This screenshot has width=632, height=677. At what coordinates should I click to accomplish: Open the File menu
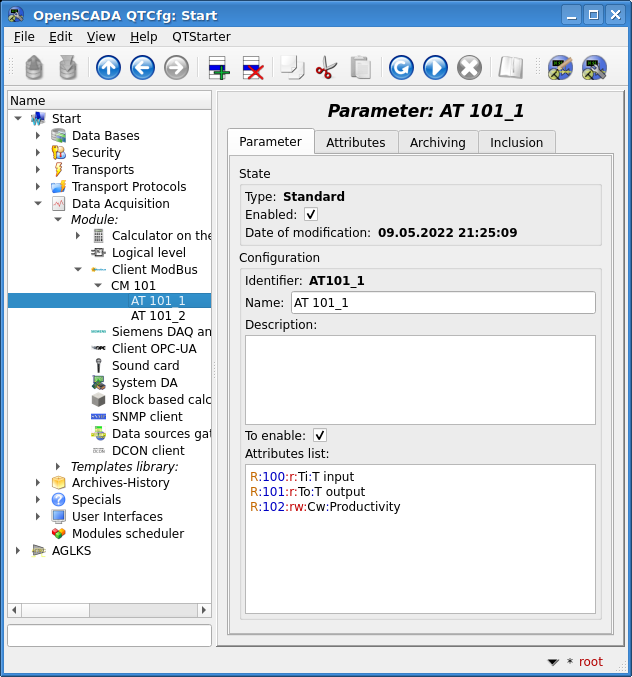[24, 37]
